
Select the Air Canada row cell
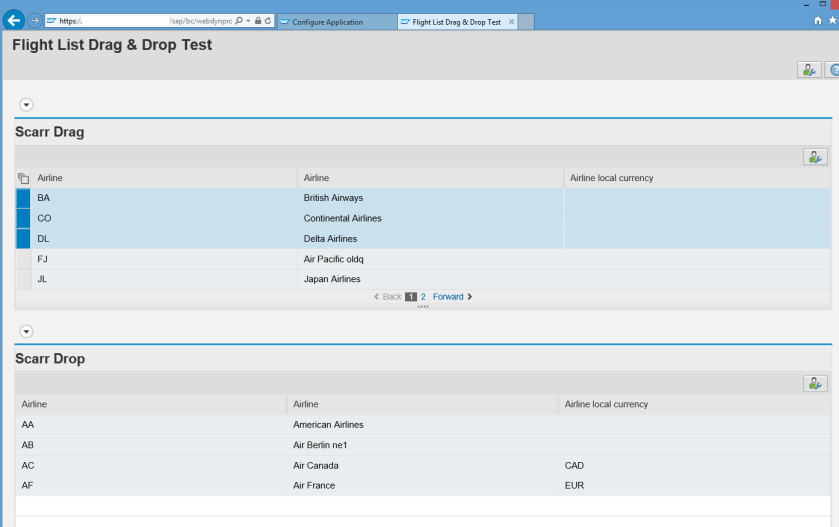(316, 466)
